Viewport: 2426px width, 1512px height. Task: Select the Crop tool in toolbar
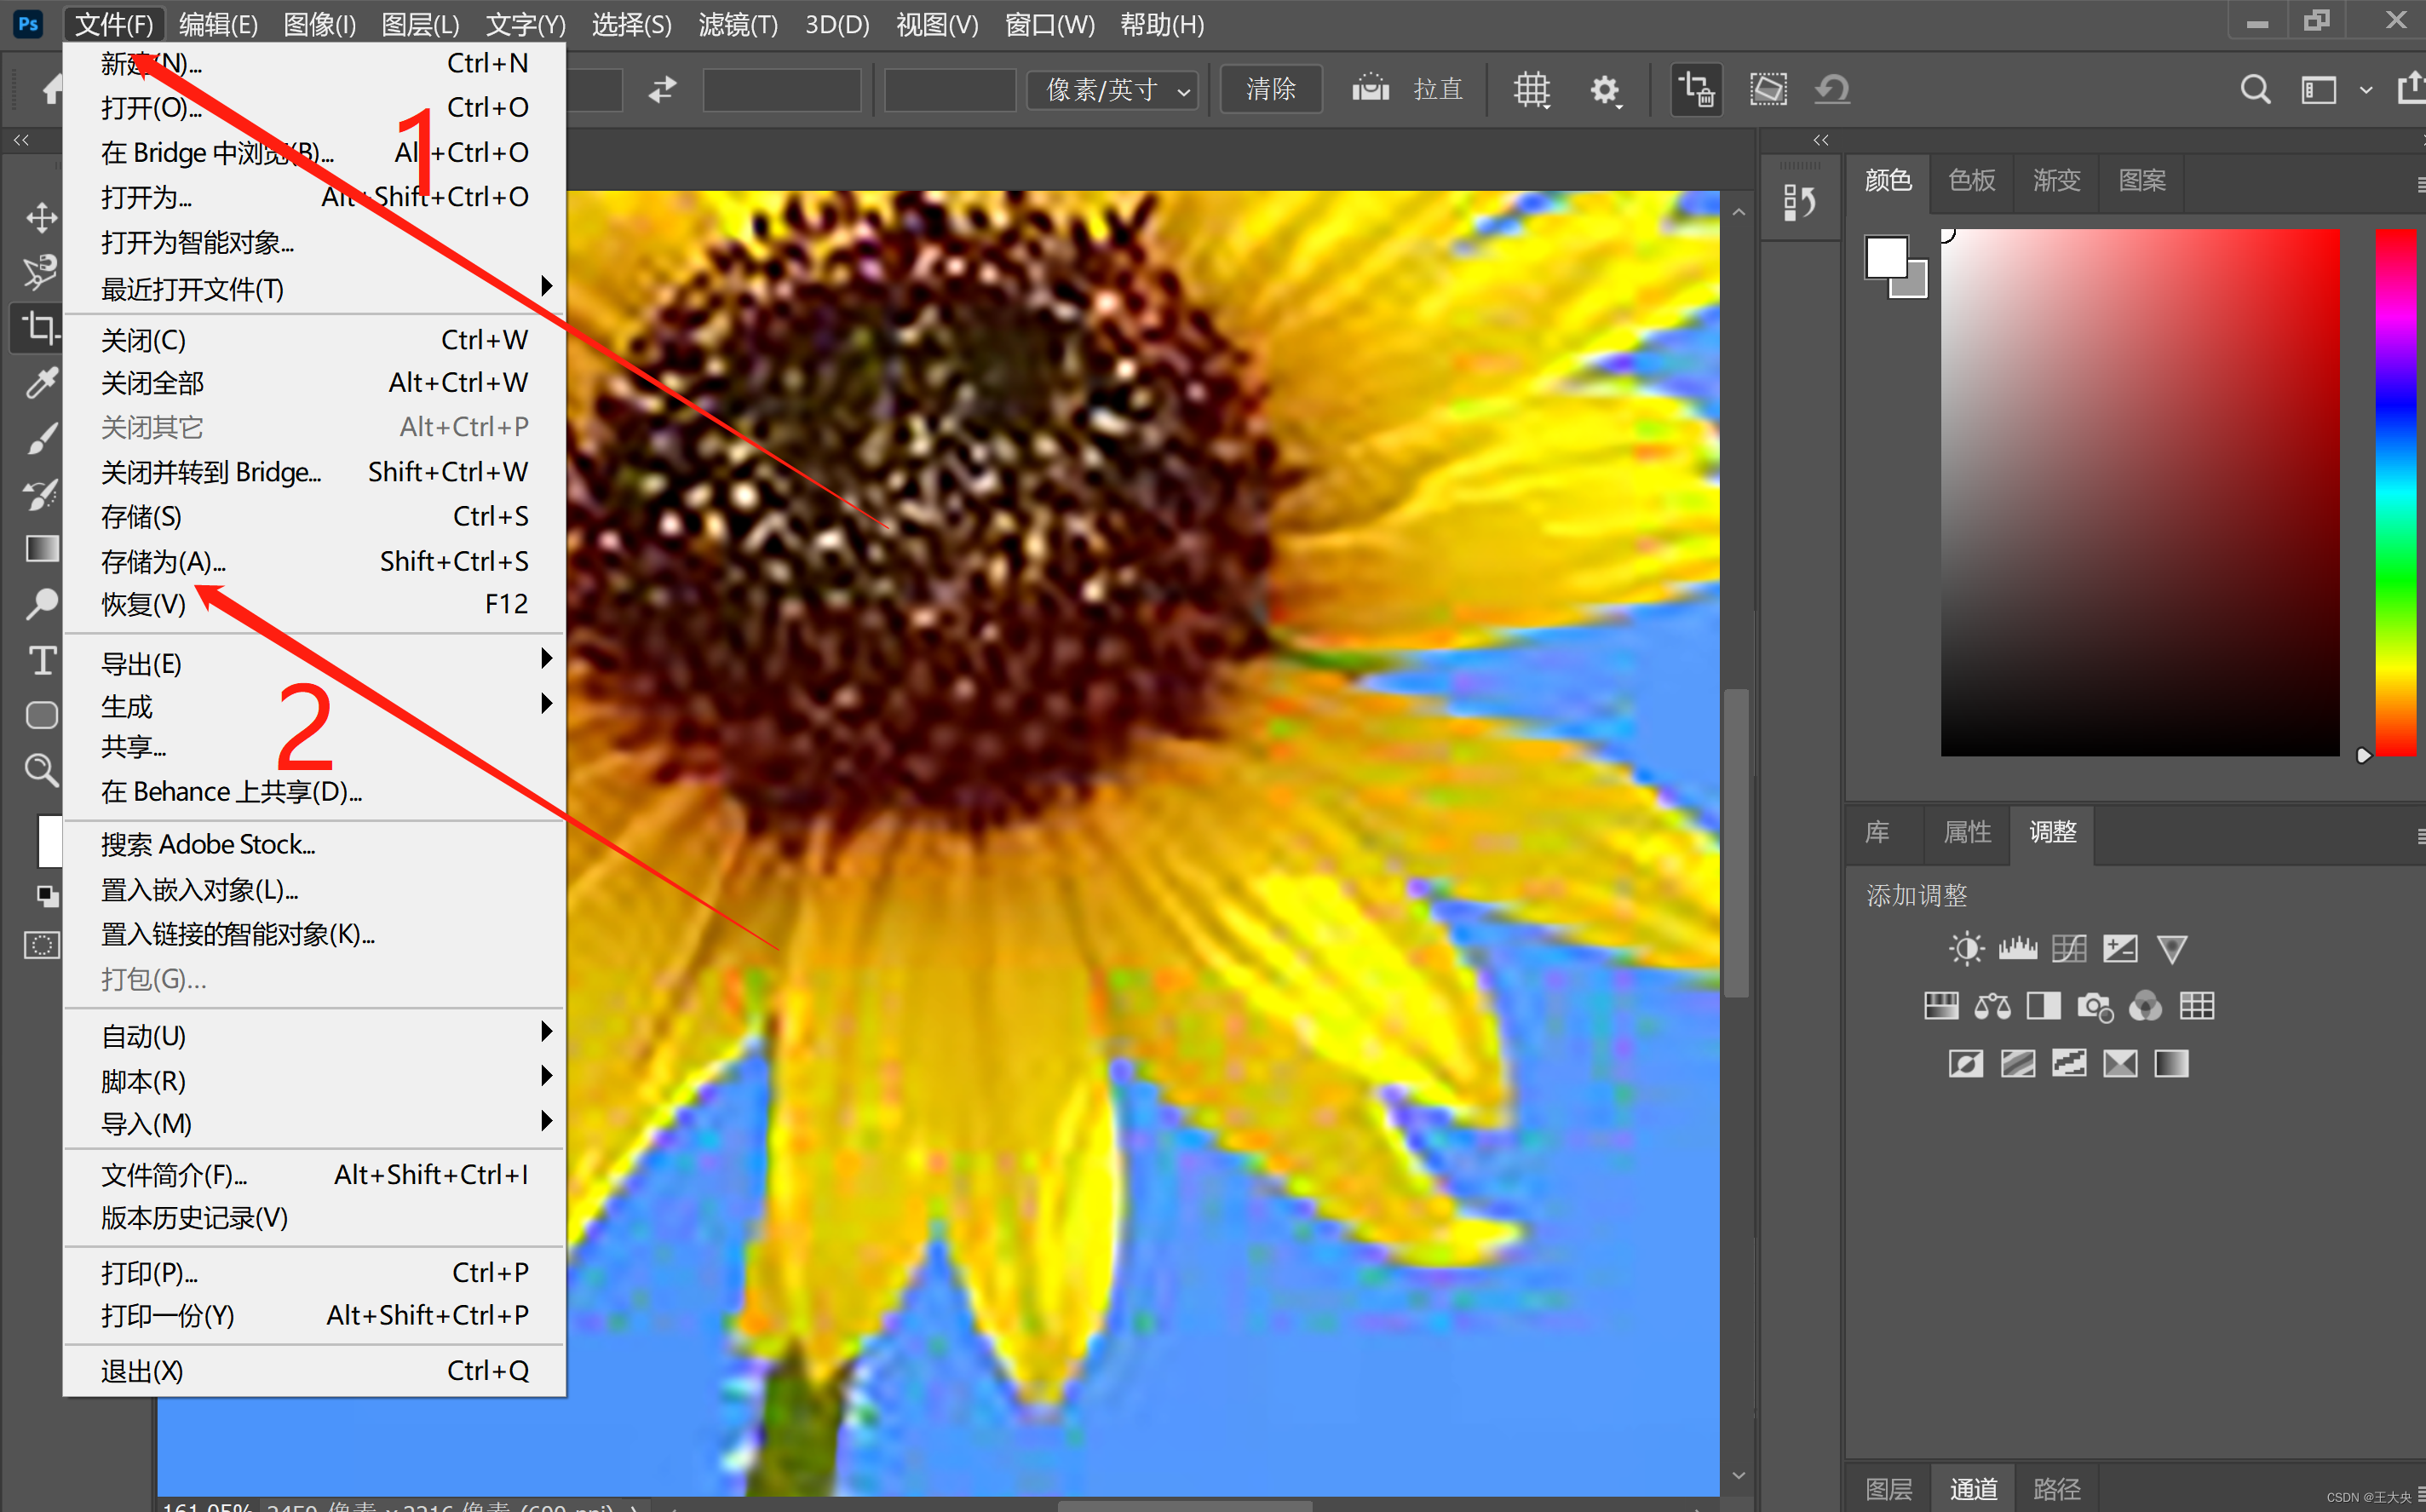pyautogui.click(x=40, y=328)
